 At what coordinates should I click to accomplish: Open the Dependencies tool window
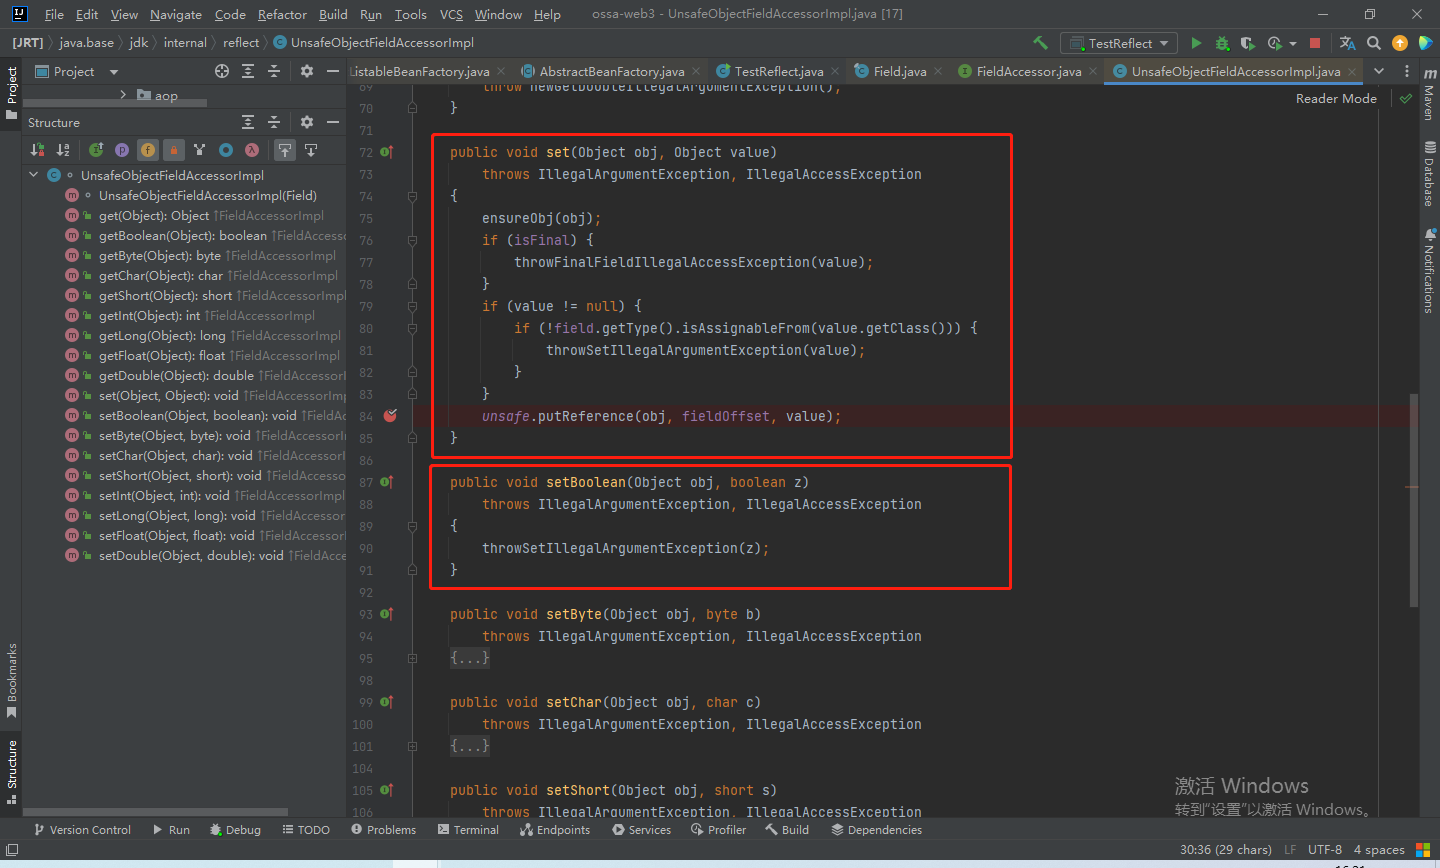877,830
